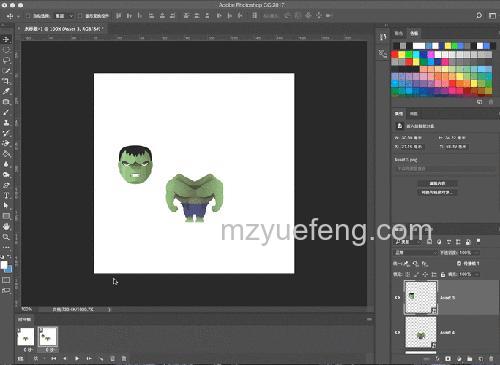Image resolution: width=500 pixels, height=365 pixels.
Task: Click the convert to linked button in Properties
Action: click(x=437, y=193)
